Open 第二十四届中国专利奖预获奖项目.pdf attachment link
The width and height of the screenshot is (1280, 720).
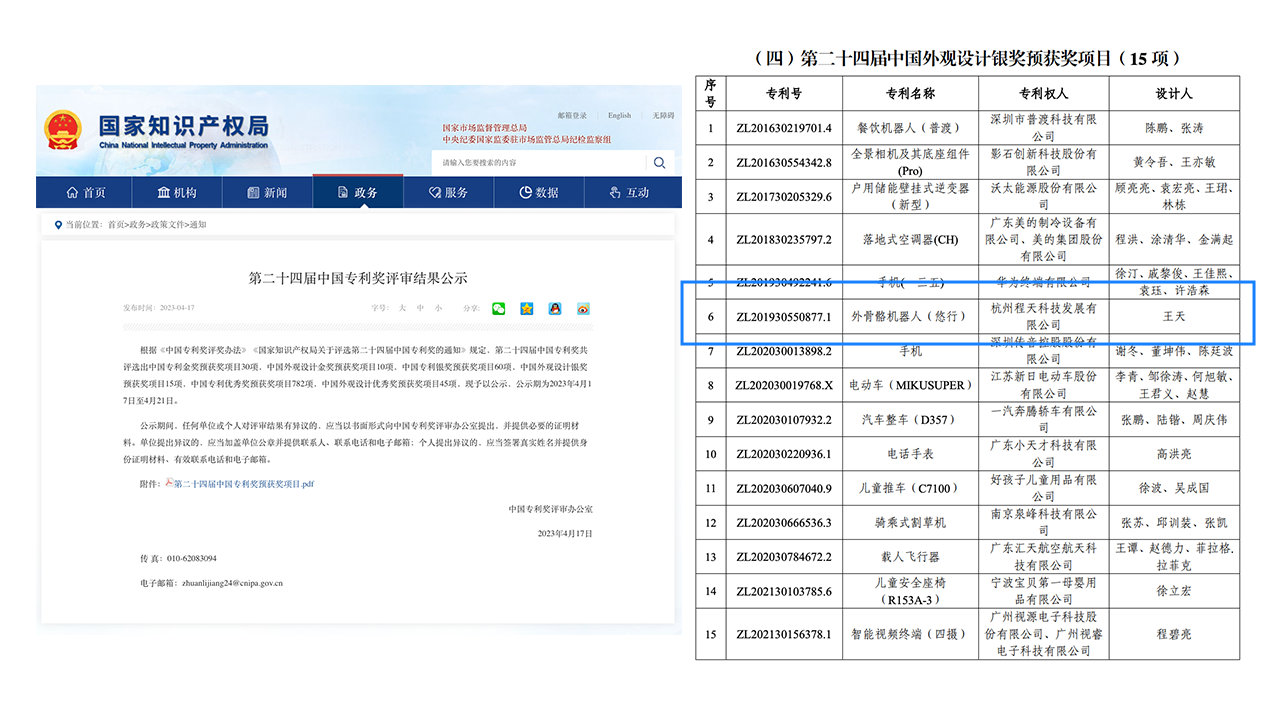tap(244, 483)
